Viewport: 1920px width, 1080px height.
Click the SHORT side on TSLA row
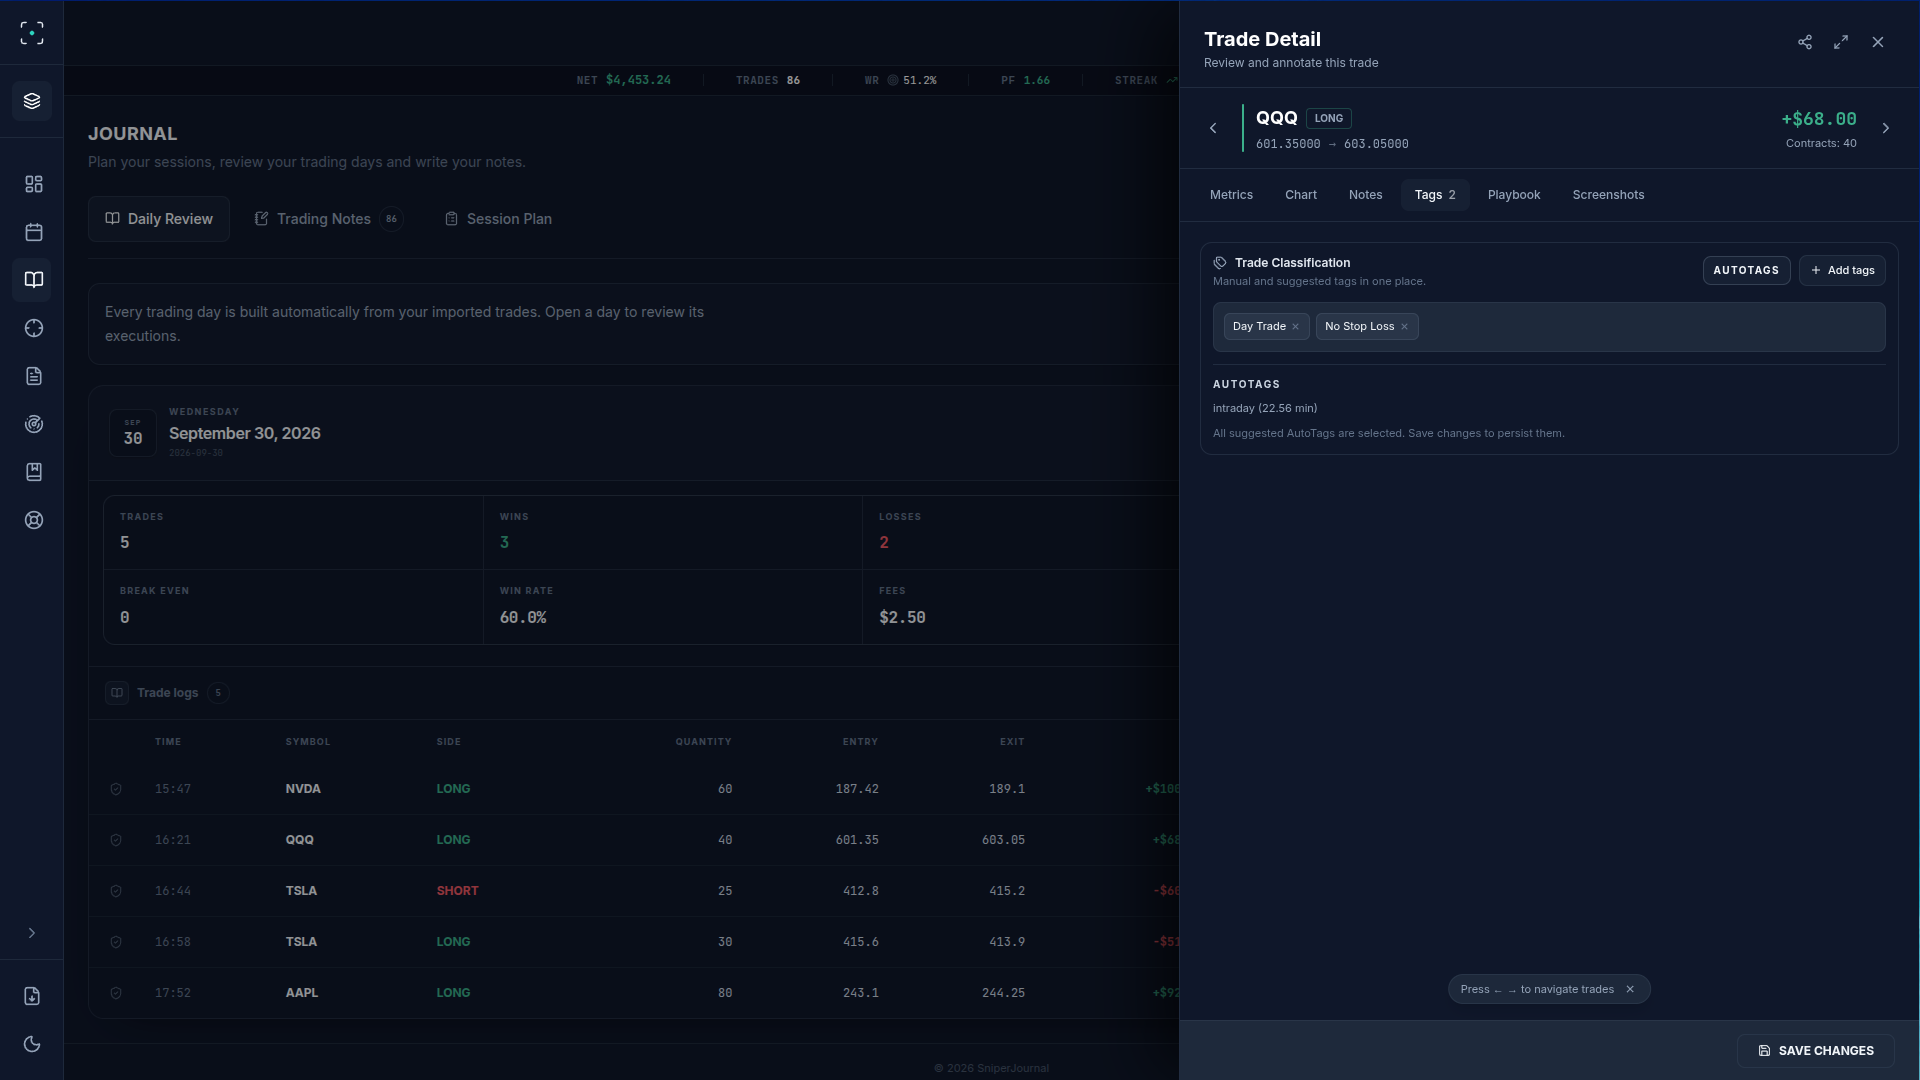point(457,891)
